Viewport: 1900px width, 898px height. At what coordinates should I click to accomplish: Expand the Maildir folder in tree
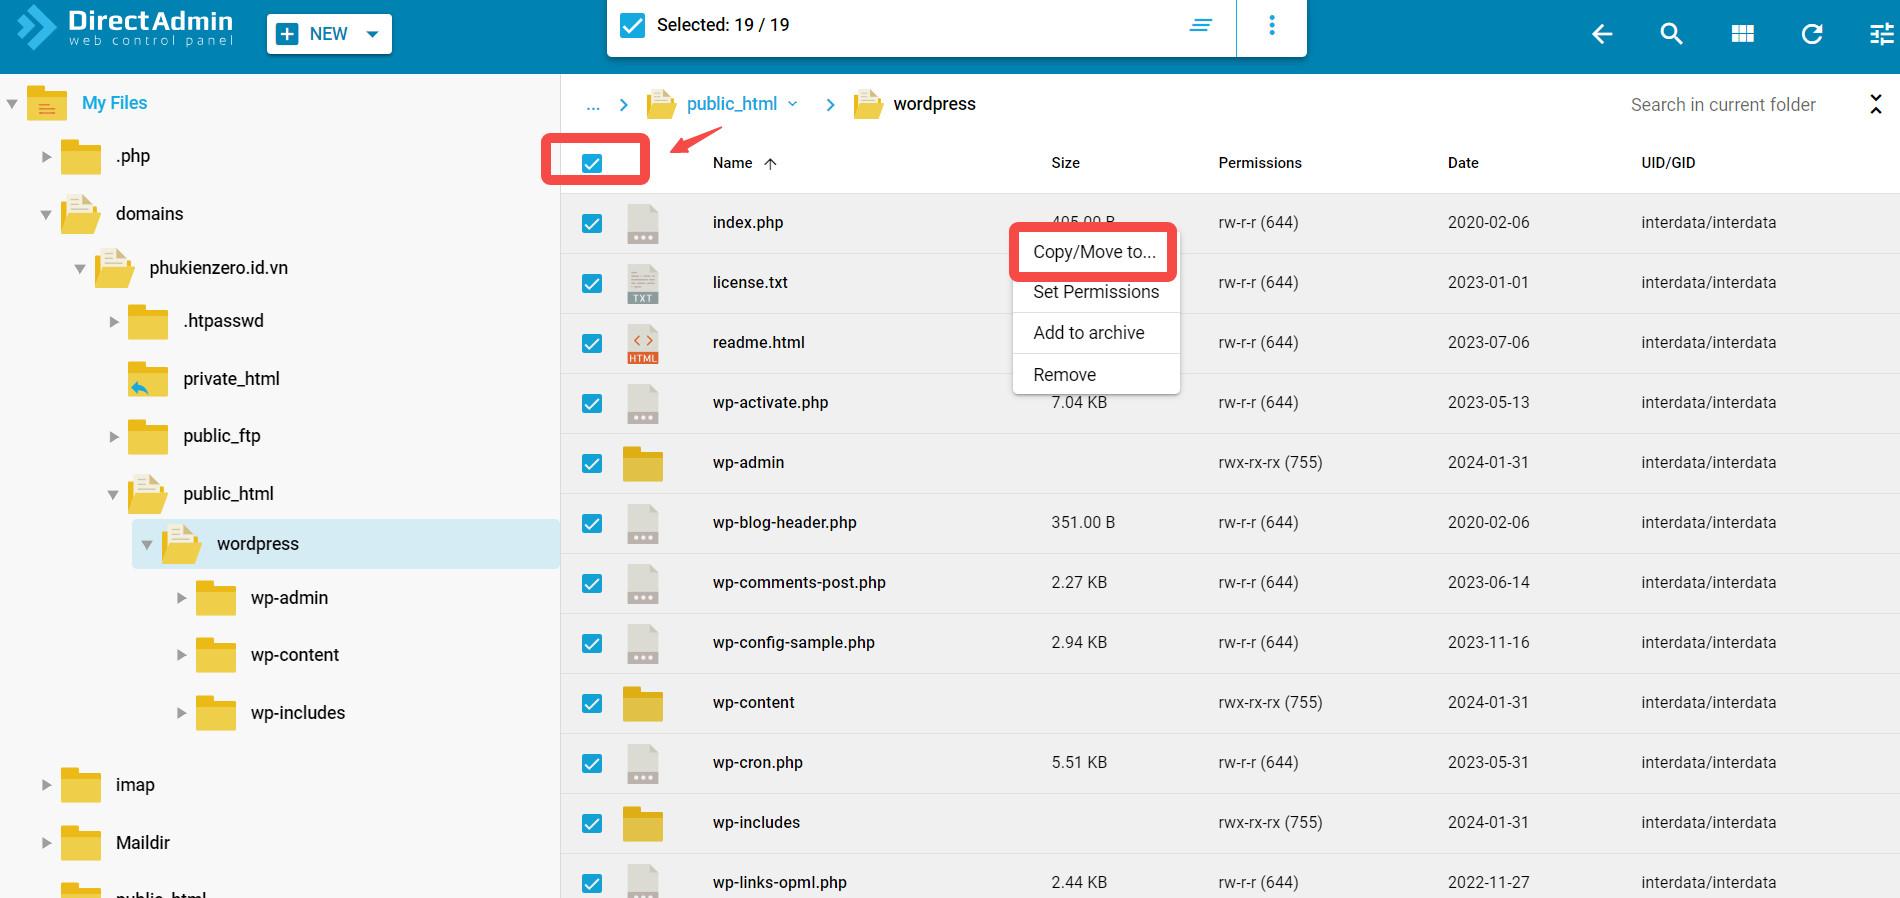pyautogui.click(x=46, y=843)
